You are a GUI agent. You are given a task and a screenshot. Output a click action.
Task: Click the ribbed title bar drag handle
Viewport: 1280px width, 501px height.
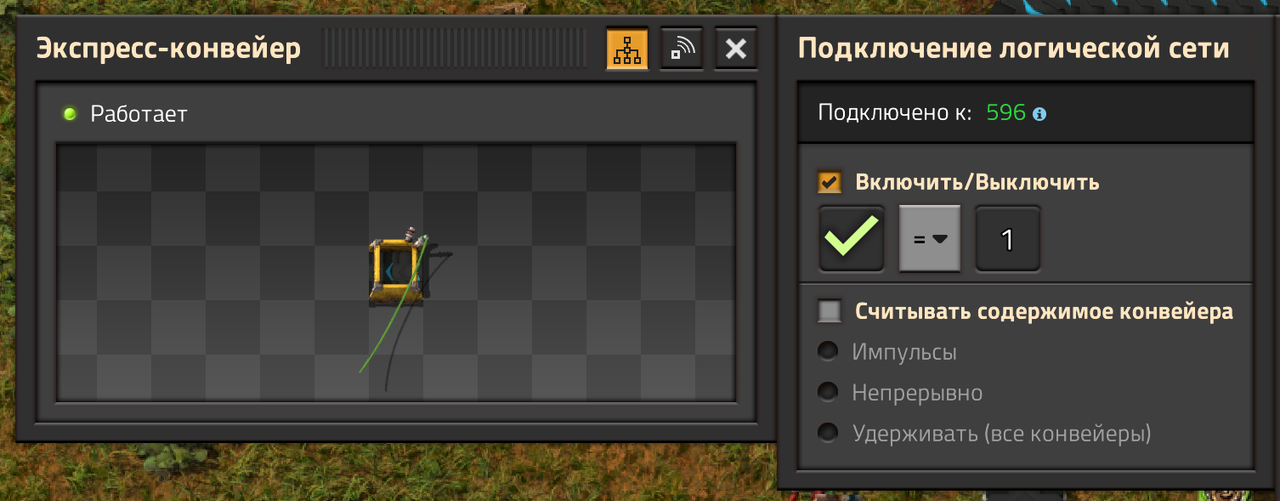tap(457, 48)
